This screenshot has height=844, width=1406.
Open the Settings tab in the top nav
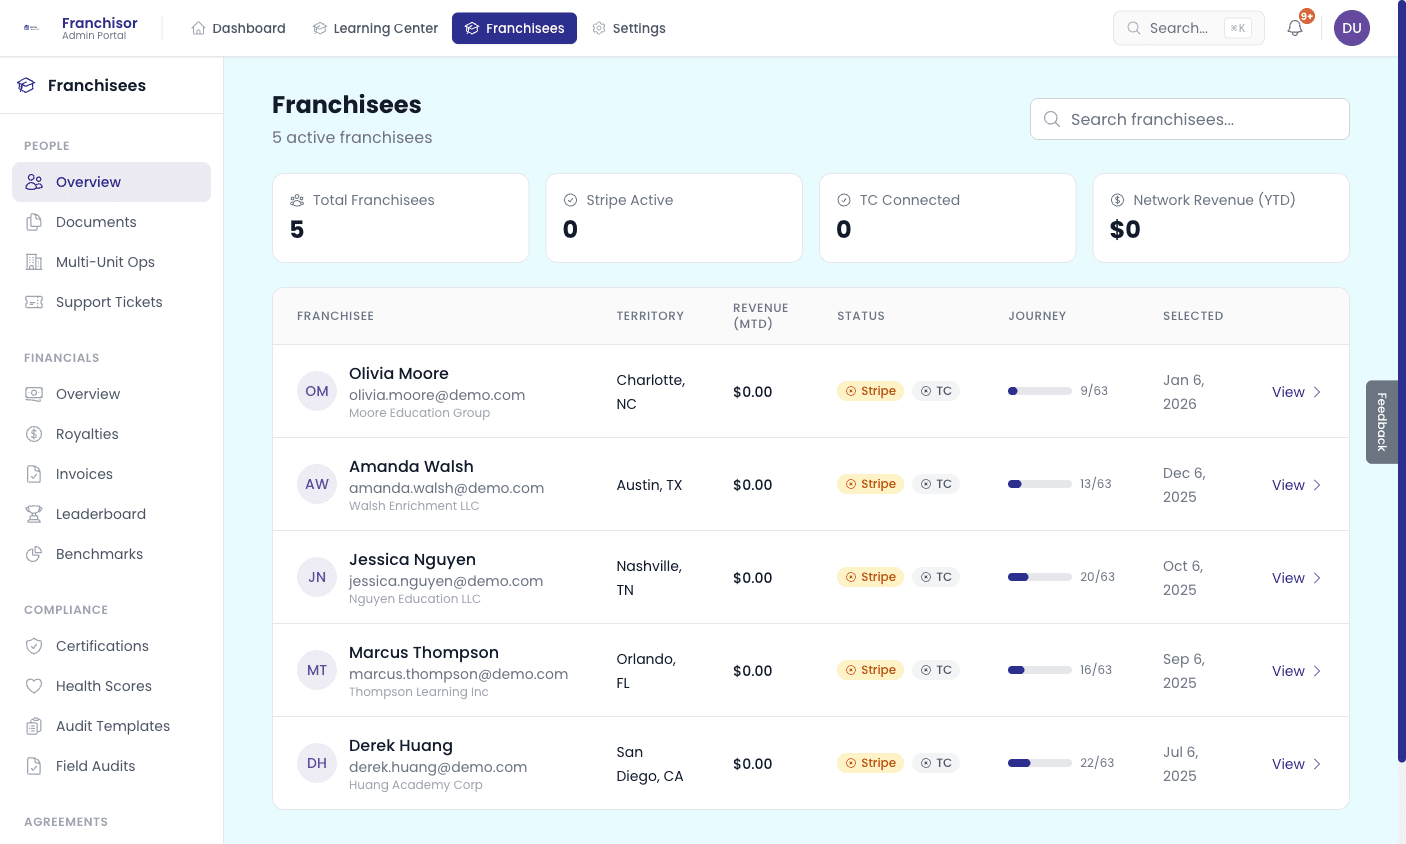[628, 28]
